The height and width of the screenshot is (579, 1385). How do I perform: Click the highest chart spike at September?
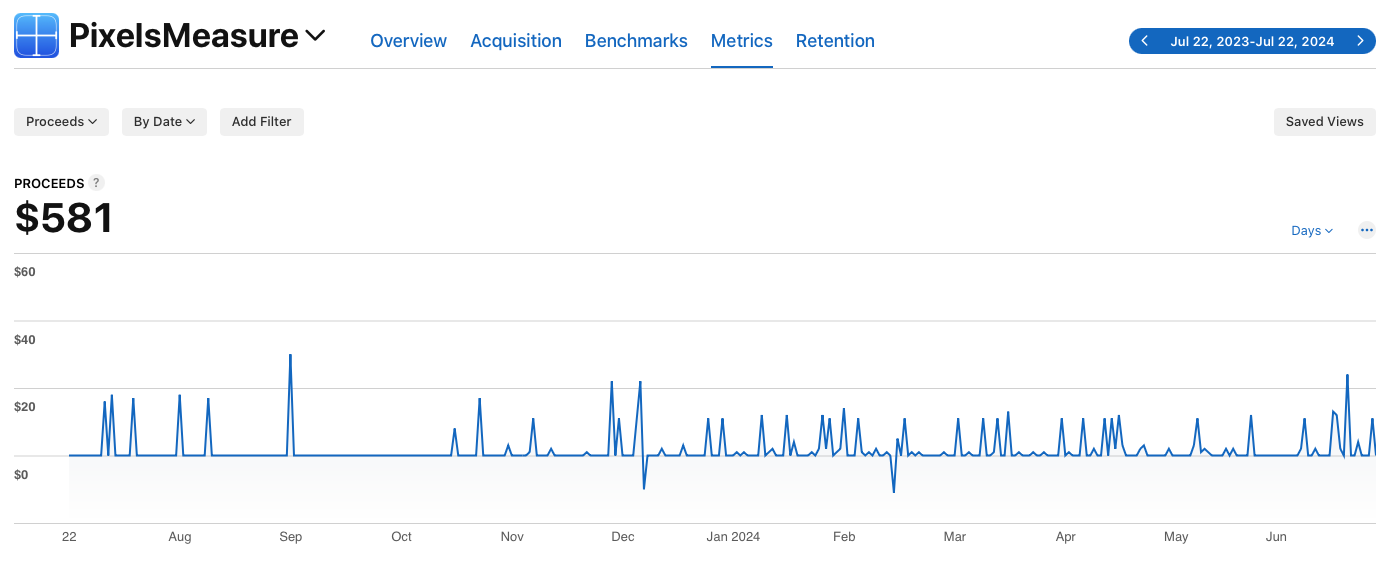pyautogui.click(x=290, y=355)
